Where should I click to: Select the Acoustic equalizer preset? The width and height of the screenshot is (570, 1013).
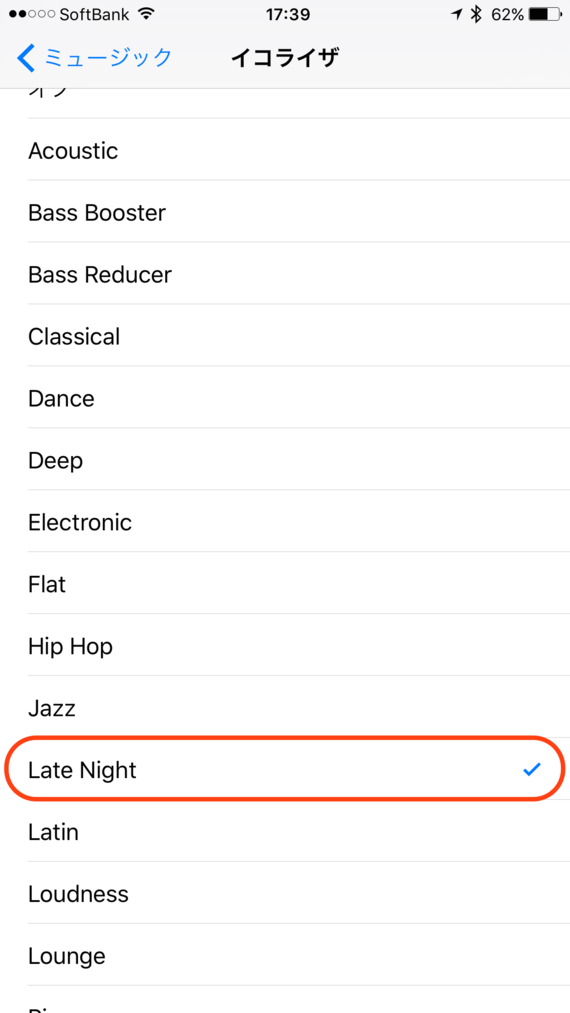[285, 151]
